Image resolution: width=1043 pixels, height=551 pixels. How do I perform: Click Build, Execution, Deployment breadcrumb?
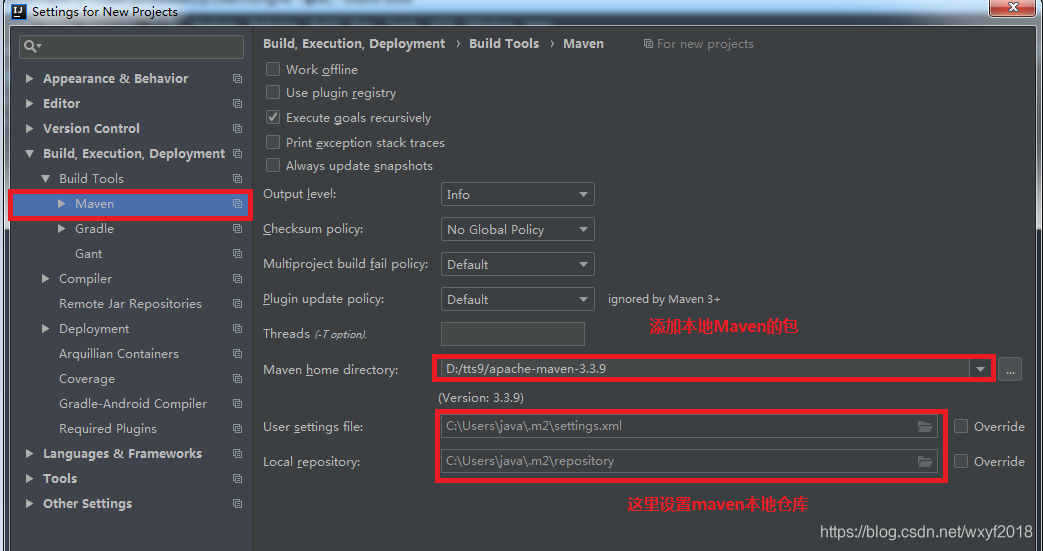click(354, 44)
